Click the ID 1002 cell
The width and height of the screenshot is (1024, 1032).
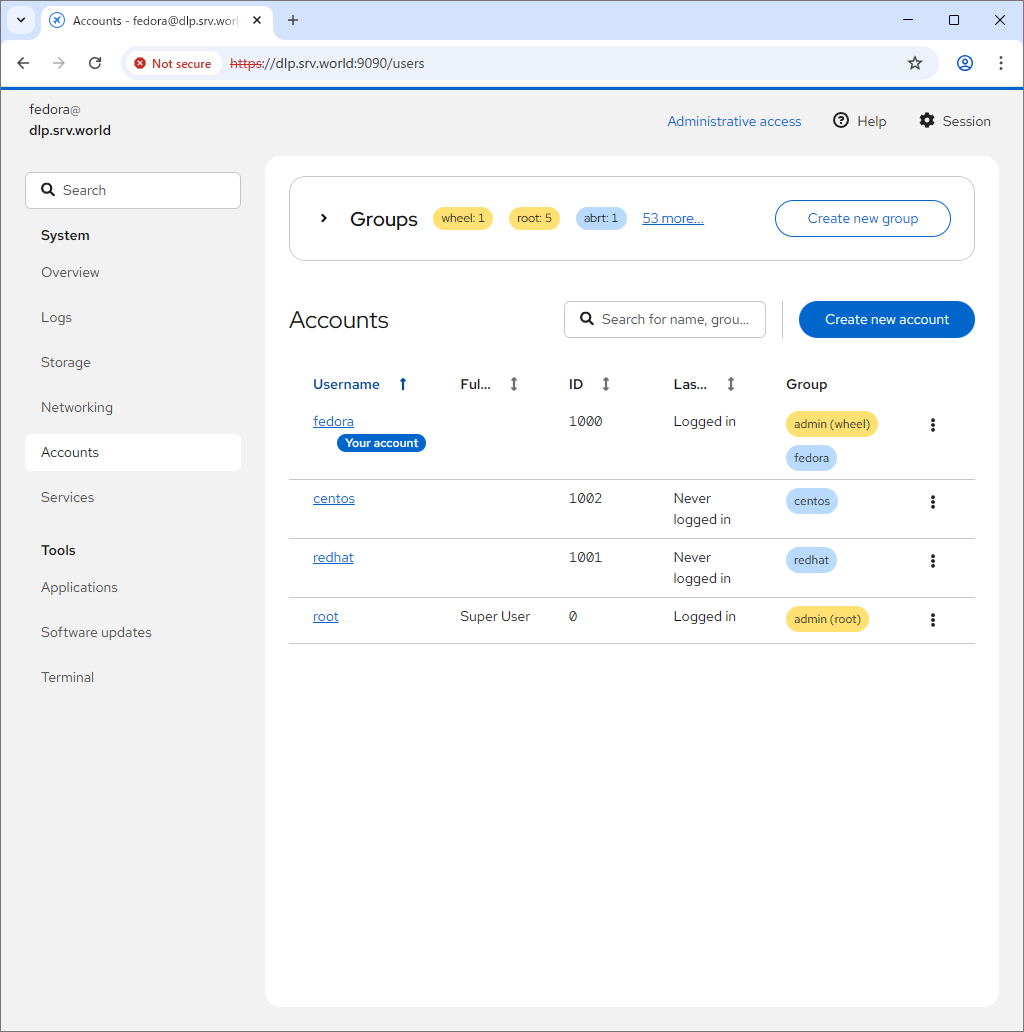(x=585, y=498)
